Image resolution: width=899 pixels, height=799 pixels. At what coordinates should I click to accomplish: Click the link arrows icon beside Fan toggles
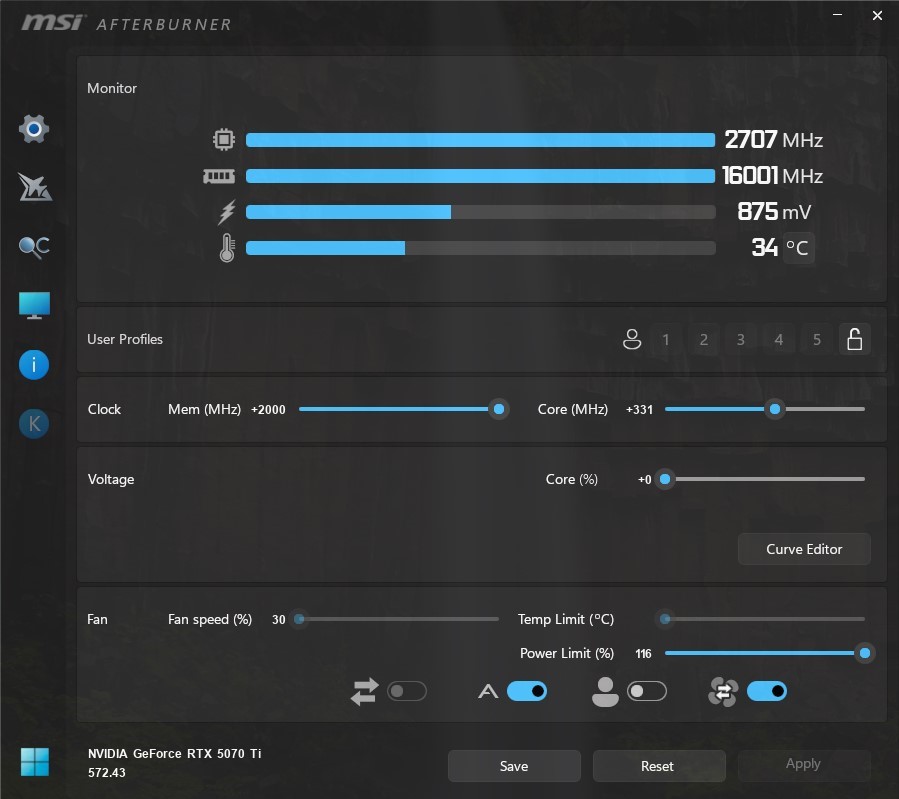point(365,691)
